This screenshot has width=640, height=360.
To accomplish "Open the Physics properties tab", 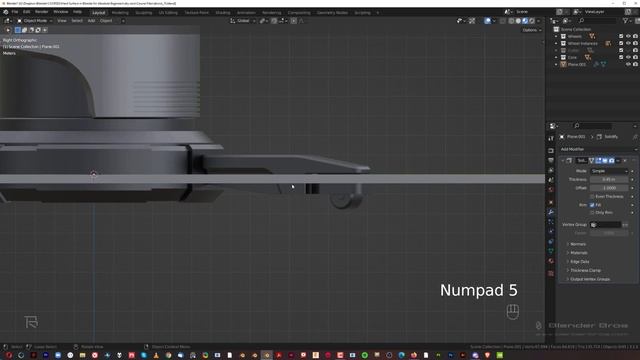I will click(551, 231).
